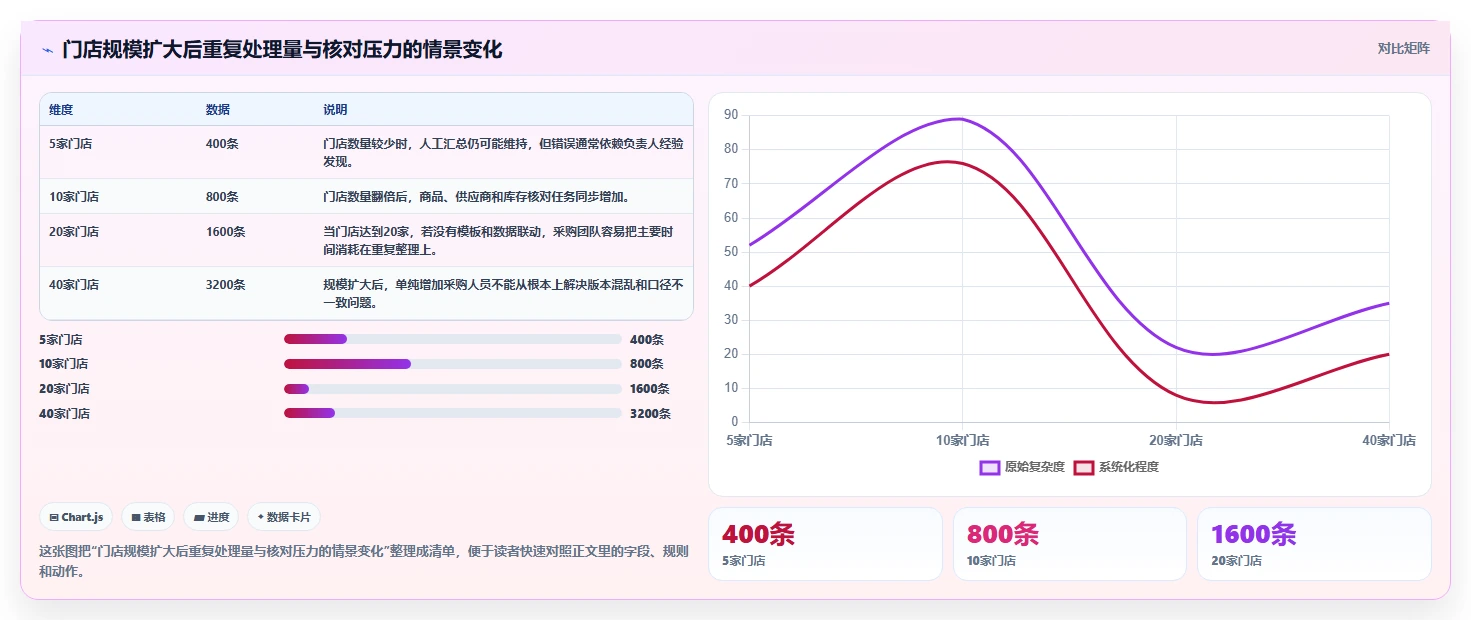Select the 1600条 cell in the table

click(x=226, y=232)
